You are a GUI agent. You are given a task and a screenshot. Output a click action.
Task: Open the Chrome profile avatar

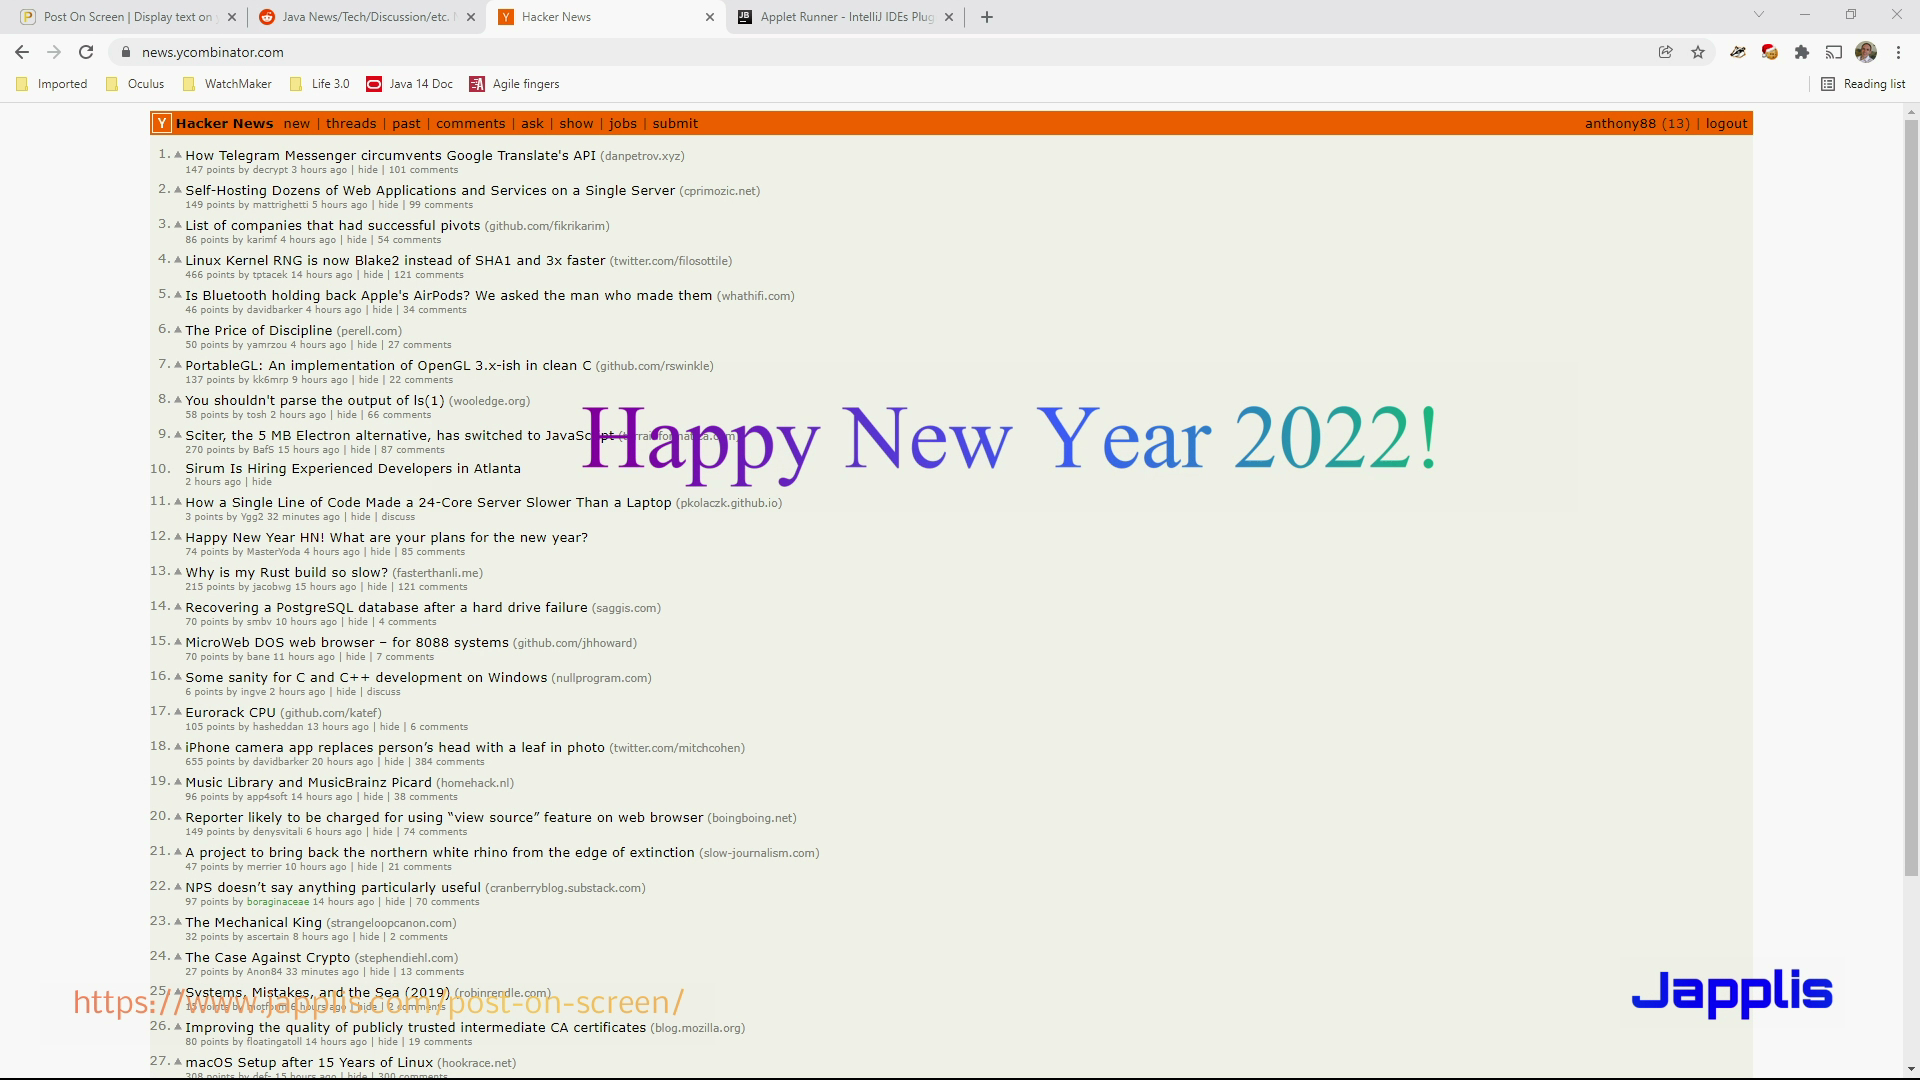[x=1866, y=52]
